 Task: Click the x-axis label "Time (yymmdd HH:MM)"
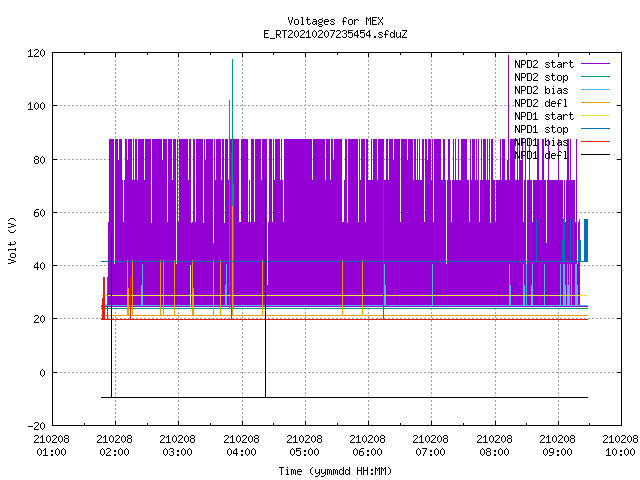pyautogui.click(x=335, y=471)
